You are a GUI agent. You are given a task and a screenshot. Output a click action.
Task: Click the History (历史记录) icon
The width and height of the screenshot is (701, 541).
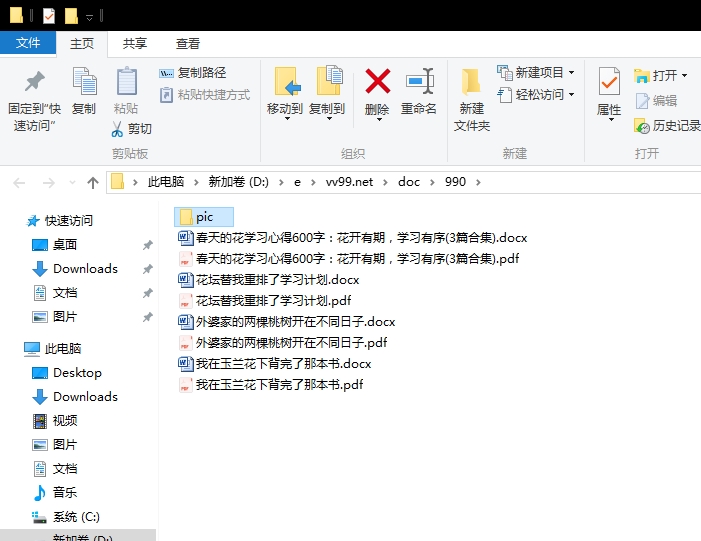[642, 127]
